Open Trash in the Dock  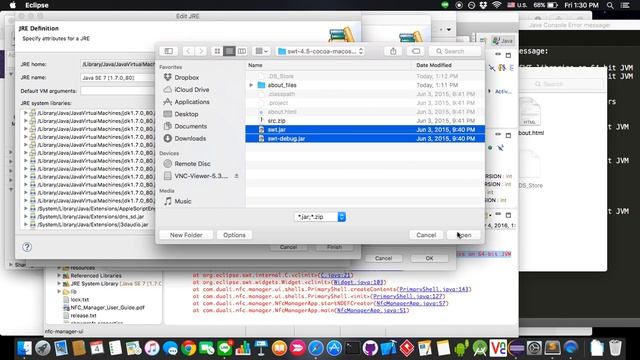[x=615, y=348]
